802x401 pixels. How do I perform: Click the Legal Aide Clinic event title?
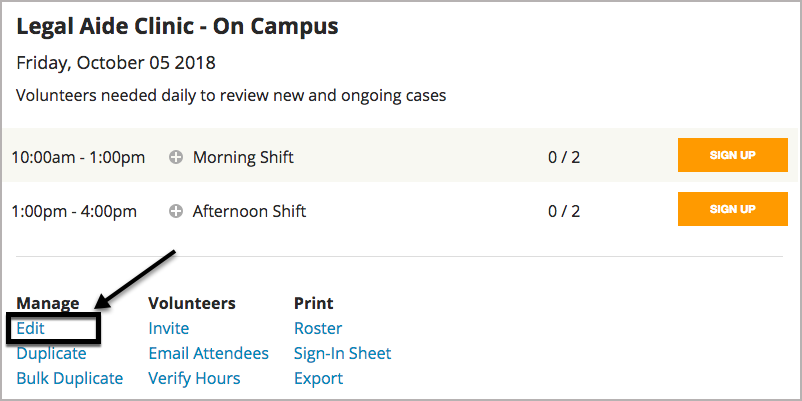pyautogui.click(x=177, y=26)
